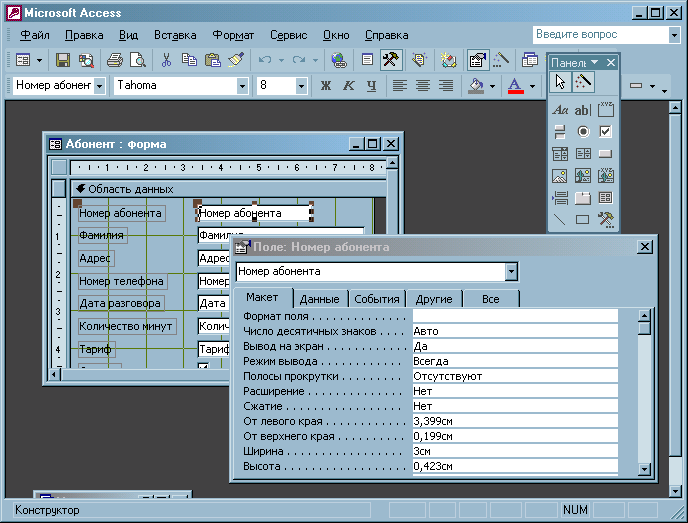
Task: Open the Вставка menu
Action: point(175,35)
